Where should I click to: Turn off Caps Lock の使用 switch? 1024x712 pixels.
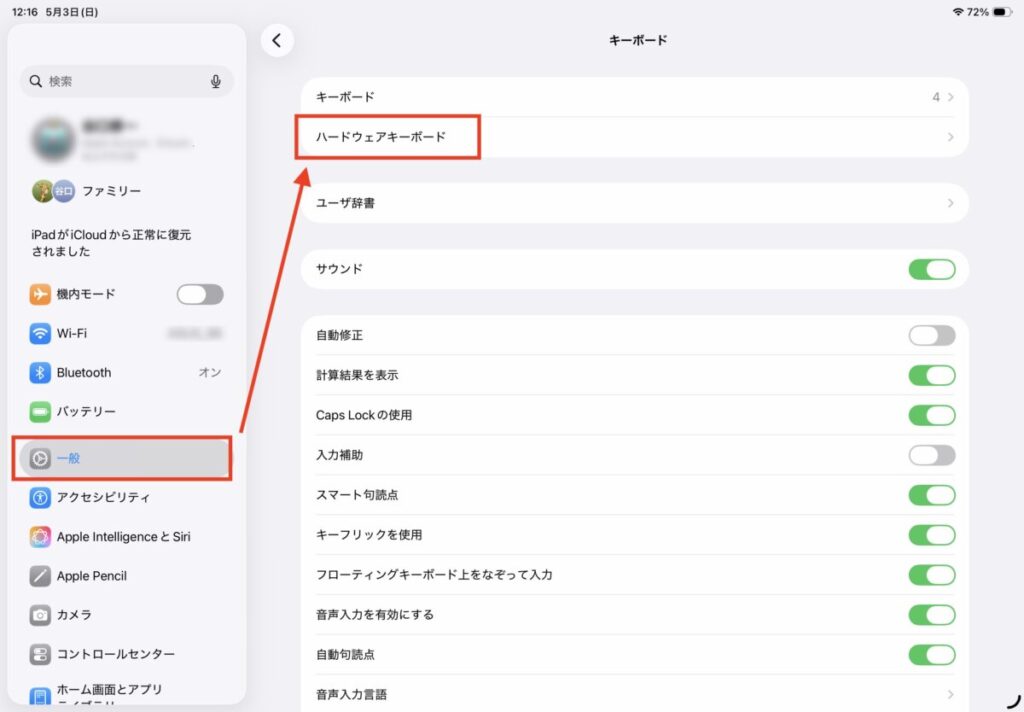pos(932,415)
